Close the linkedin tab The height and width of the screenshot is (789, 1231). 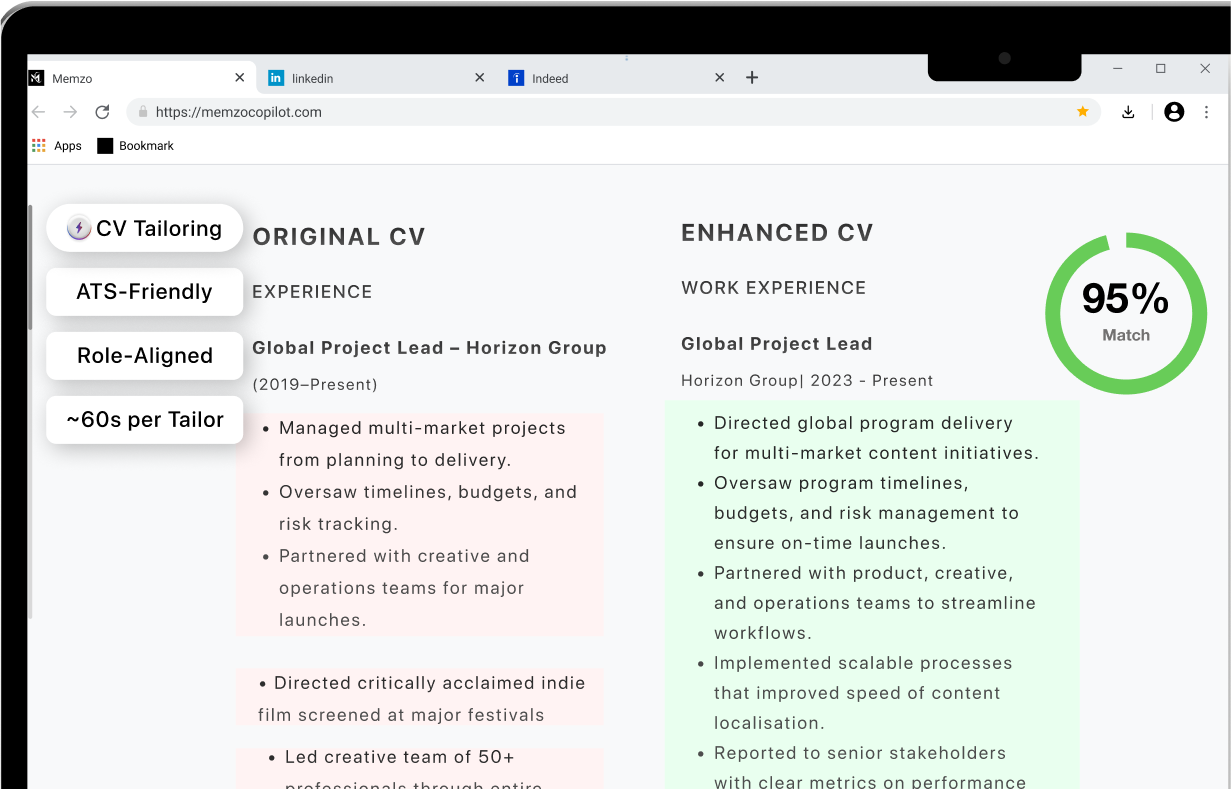(479, 77)
